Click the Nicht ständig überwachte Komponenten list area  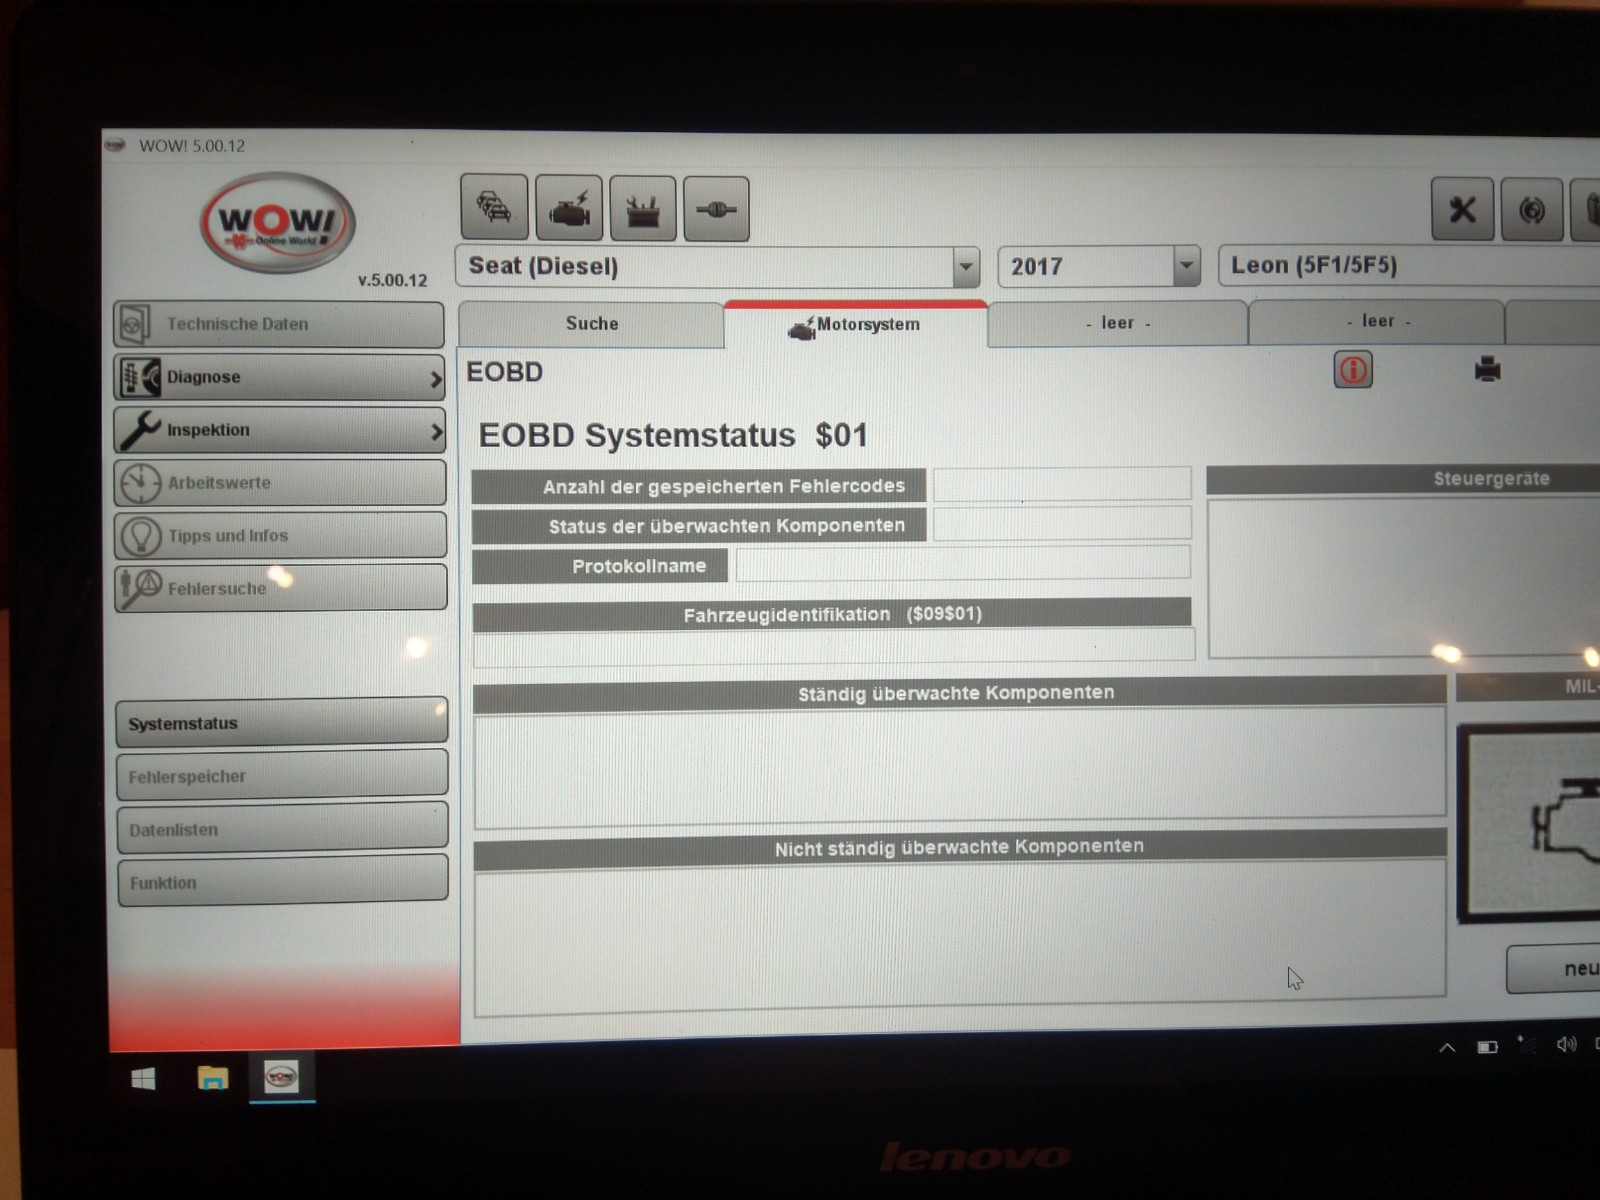tap(960, 938)
